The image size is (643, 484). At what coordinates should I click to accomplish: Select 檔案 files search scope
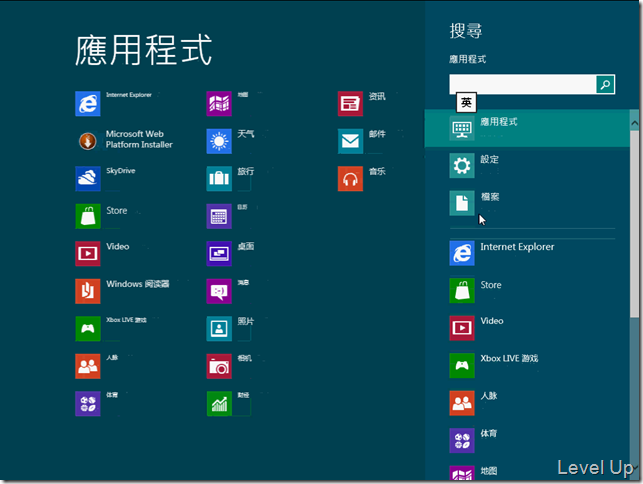click(527, 203)
